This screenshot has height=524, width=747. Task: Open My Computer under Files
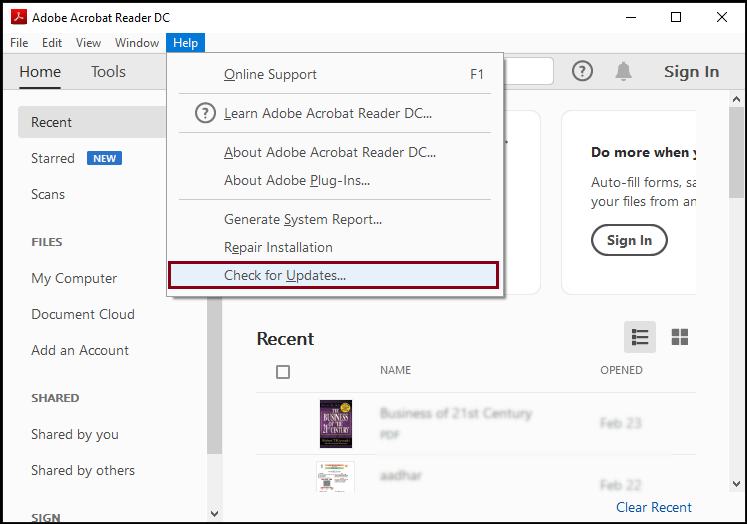pyautogui.click(x=74, y=278)
